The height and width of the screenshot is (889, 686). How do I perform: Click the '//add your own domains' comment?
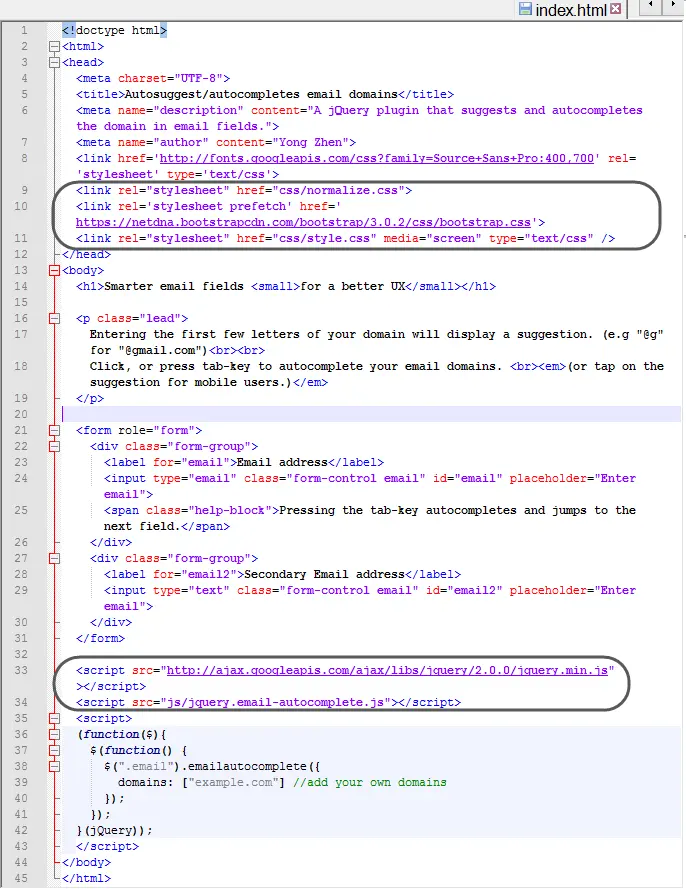click(x=370, y=782)
